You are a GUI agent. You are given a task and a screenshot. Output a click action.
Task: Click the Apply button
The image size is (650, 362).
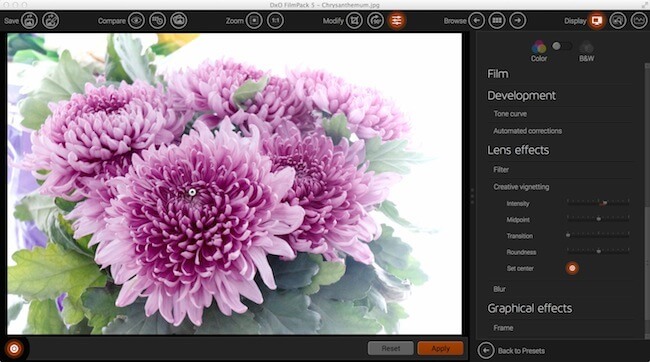440,348
